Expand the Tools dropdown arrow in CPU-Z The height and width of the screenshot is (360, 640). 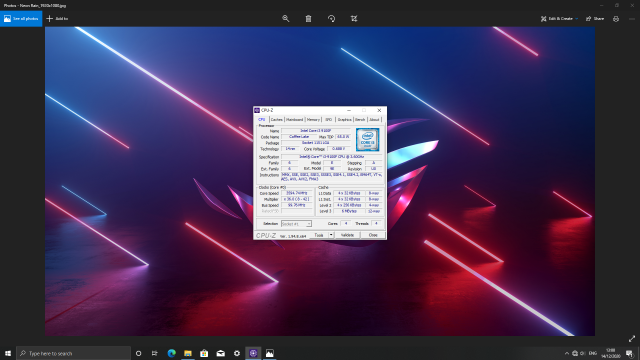pyautogui.click(x=331, y=235)
